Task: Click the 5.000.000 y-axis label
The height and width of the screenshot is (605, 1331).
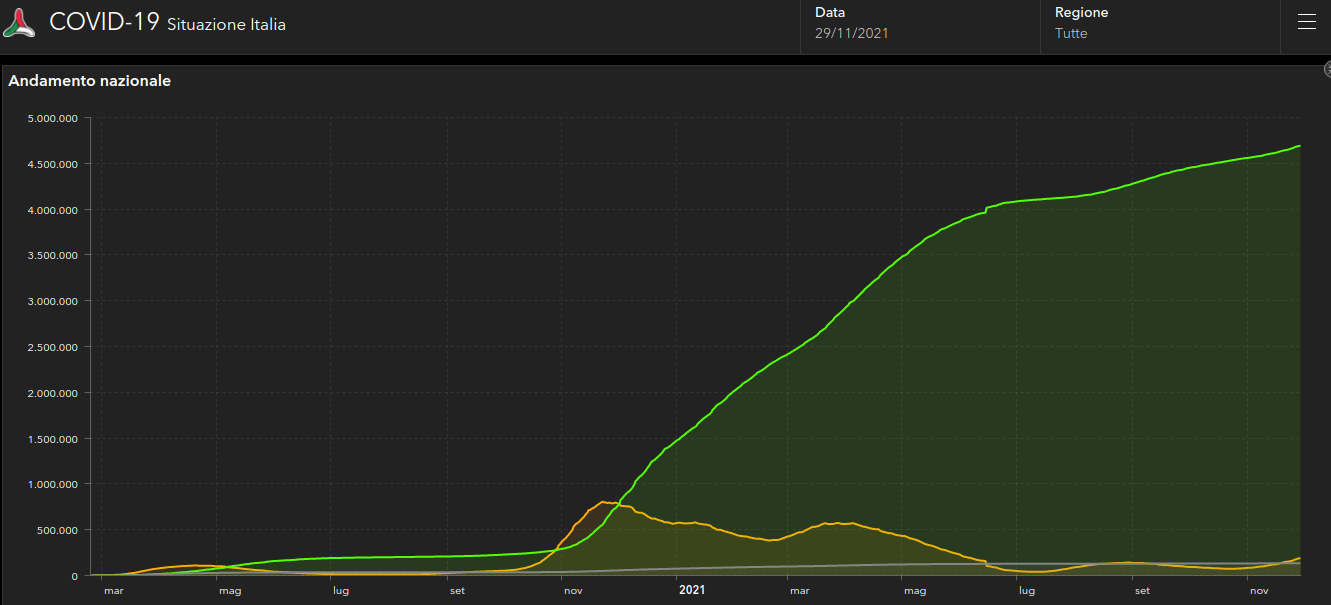Action: pos(54,118)
